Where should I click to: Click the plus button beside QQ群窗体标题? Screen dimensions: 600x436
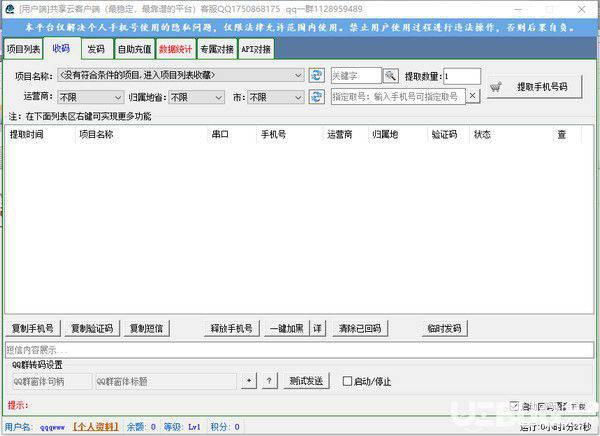click(249, 381)
